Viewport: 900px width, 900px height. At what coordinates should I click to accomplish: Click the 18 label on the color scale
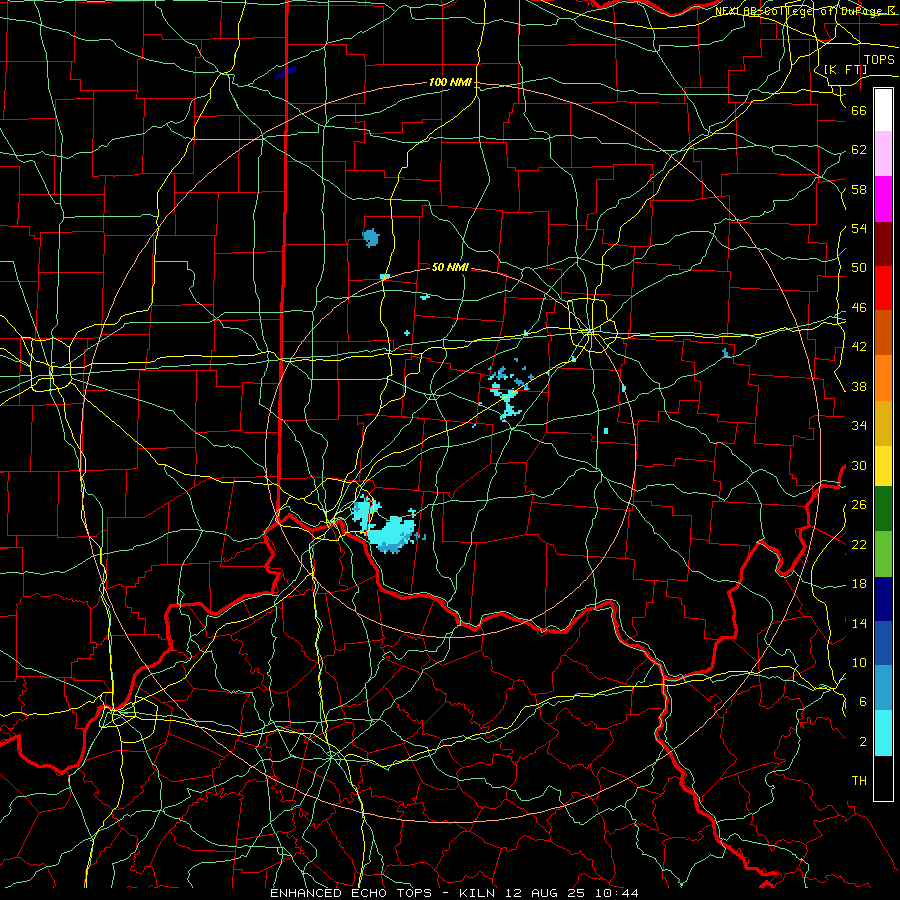859,584
